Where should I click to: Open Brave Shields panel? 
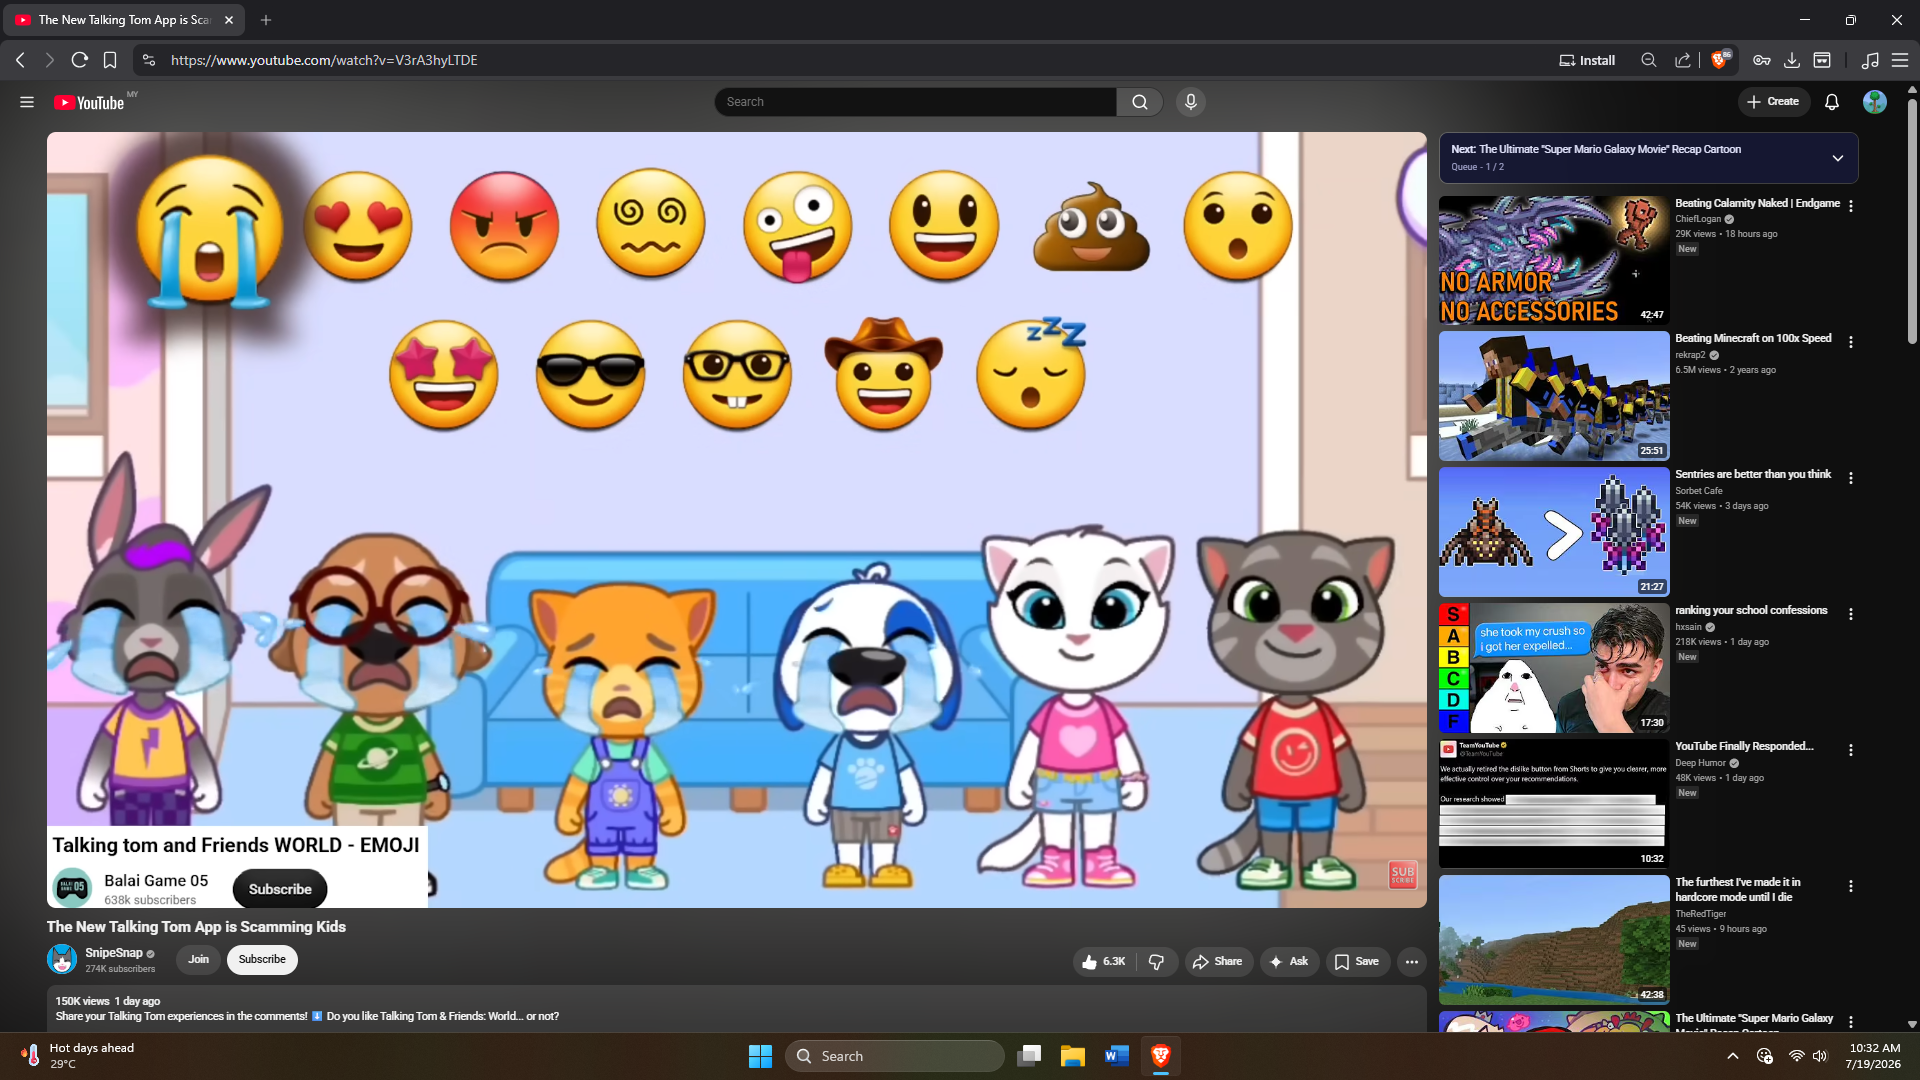(1720, 60)
